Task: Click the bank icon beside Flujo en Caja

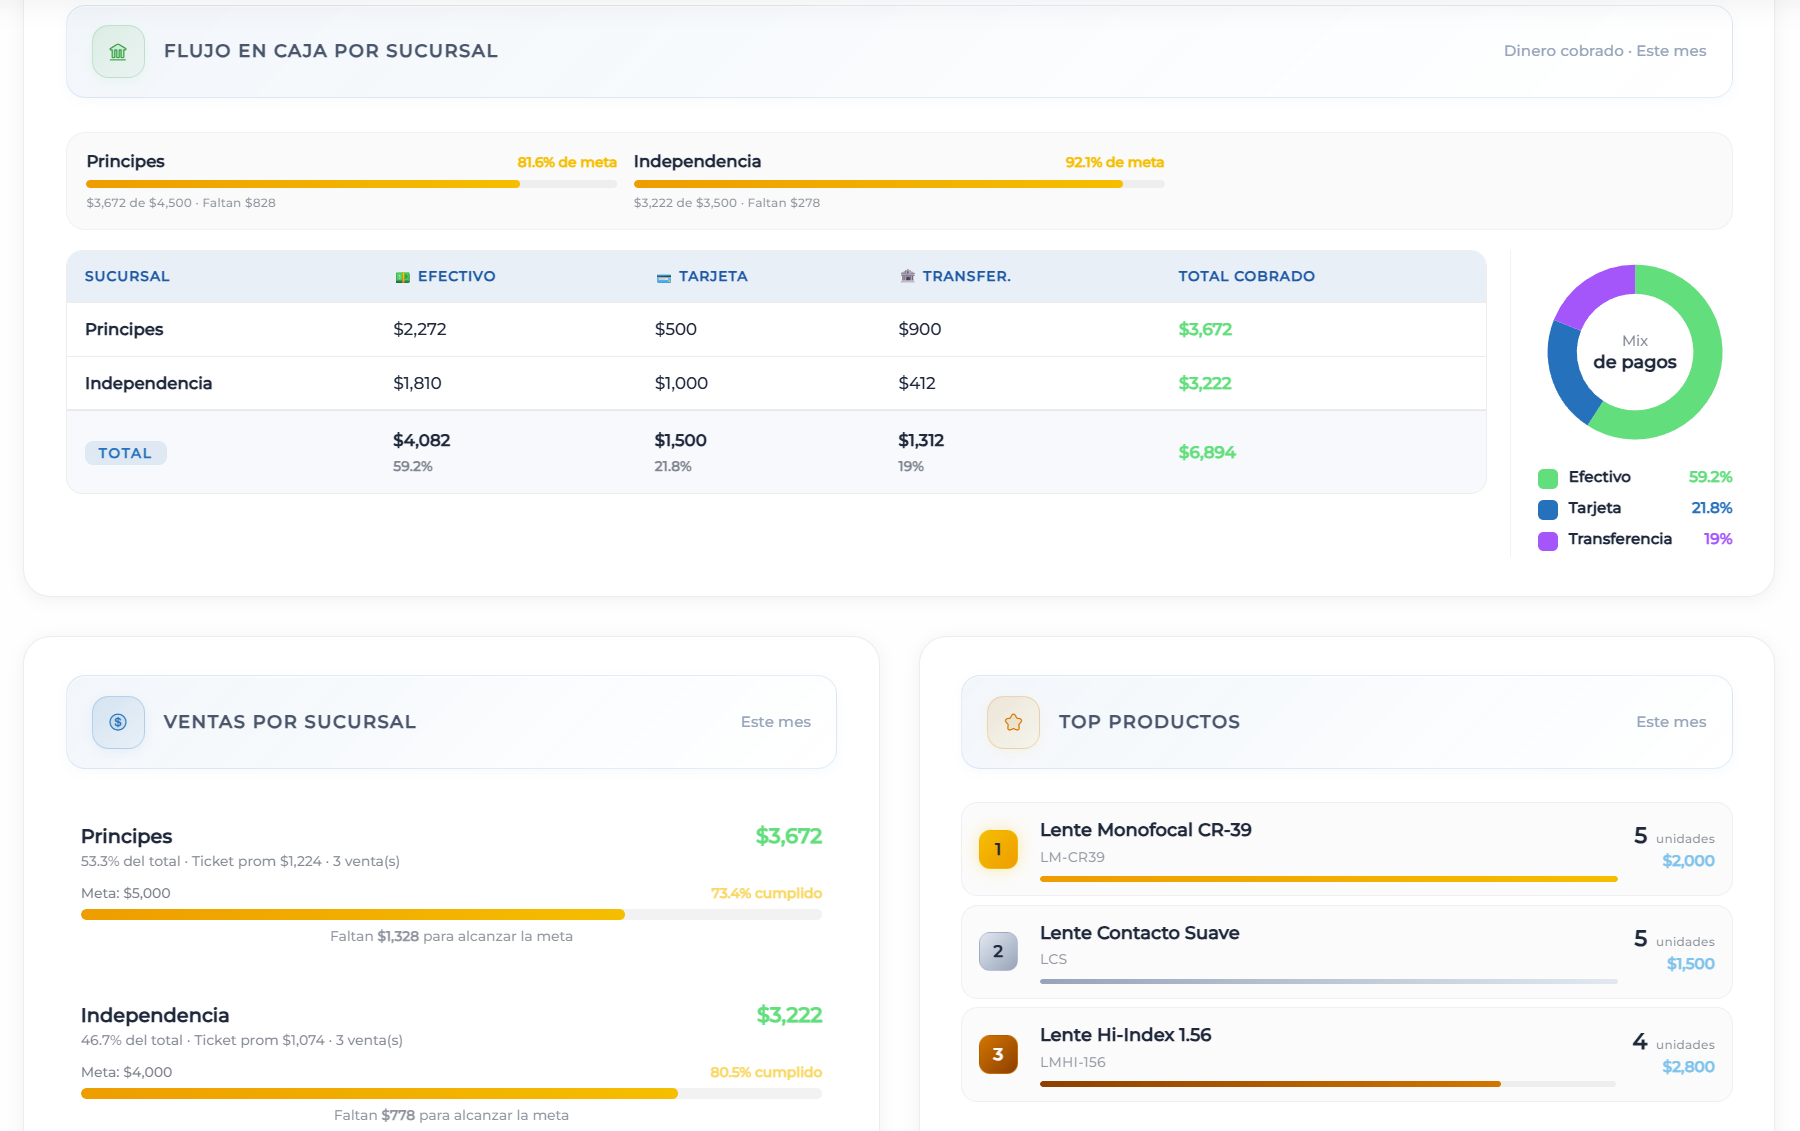Action: point(117,51)
